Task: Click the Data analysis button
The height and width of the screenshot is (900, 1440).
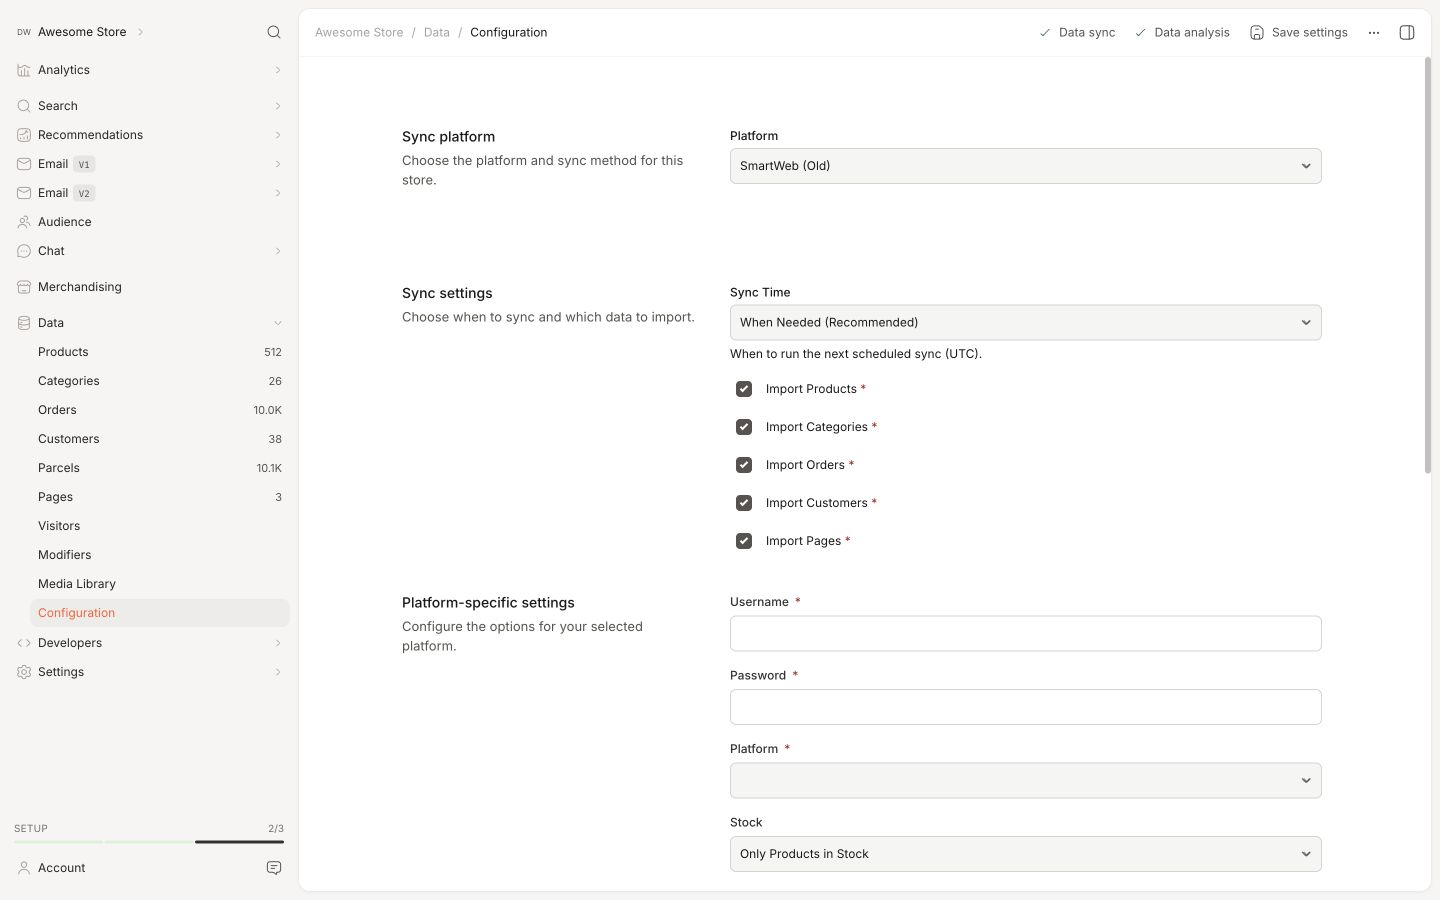Action: [x=1182, y=33]
